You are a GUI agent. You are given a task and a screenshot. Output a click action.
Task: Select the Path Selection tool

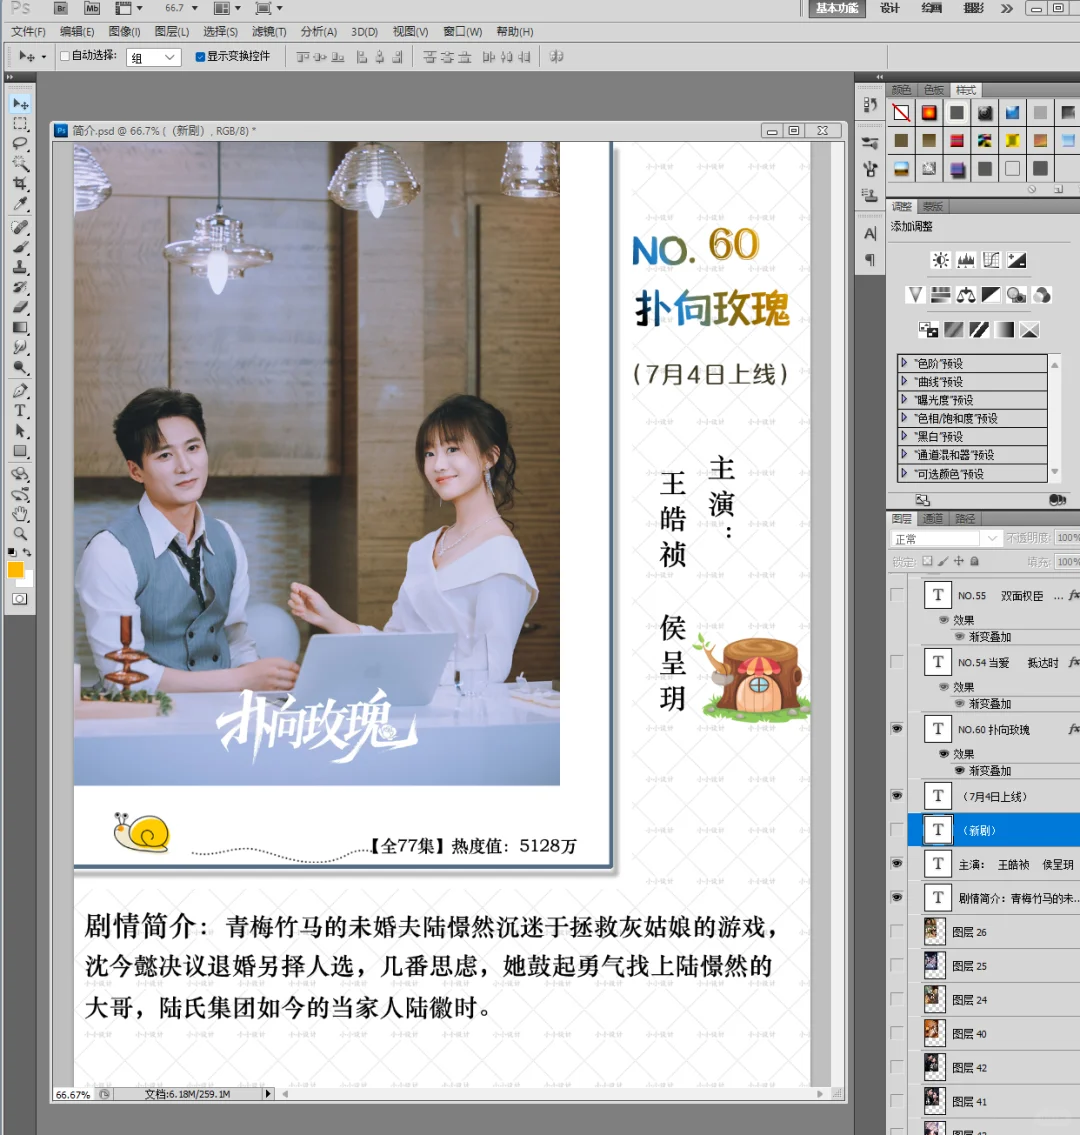click(x=20, y=431)
